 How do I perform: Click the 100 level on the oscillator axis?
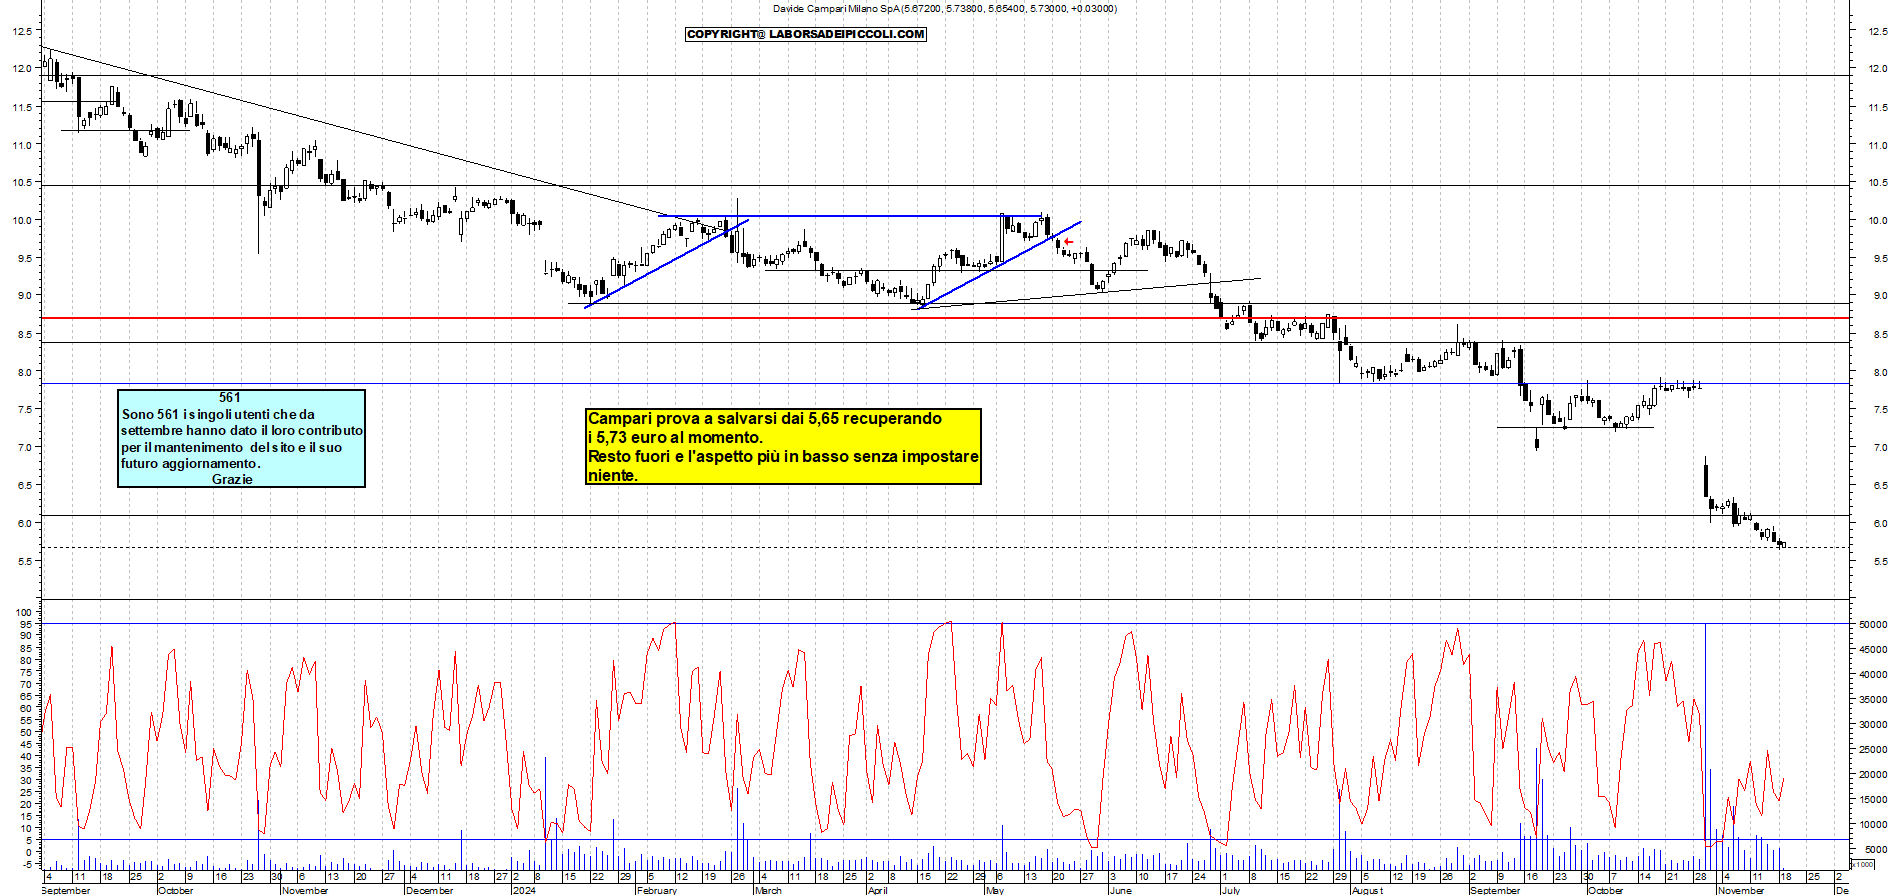coord(24,613)
